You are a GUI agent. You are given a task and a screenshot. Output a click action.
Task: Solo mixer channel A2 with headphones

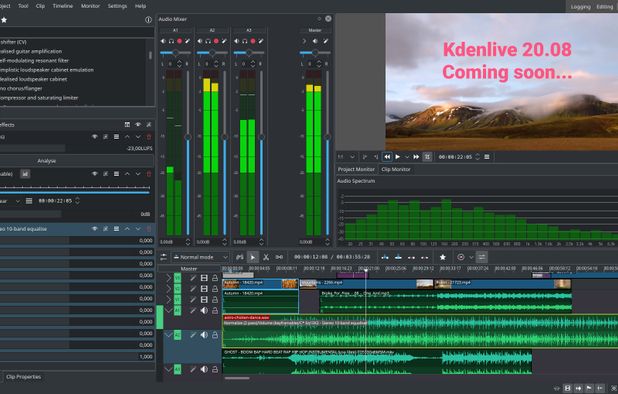click(x=208, y=41)
